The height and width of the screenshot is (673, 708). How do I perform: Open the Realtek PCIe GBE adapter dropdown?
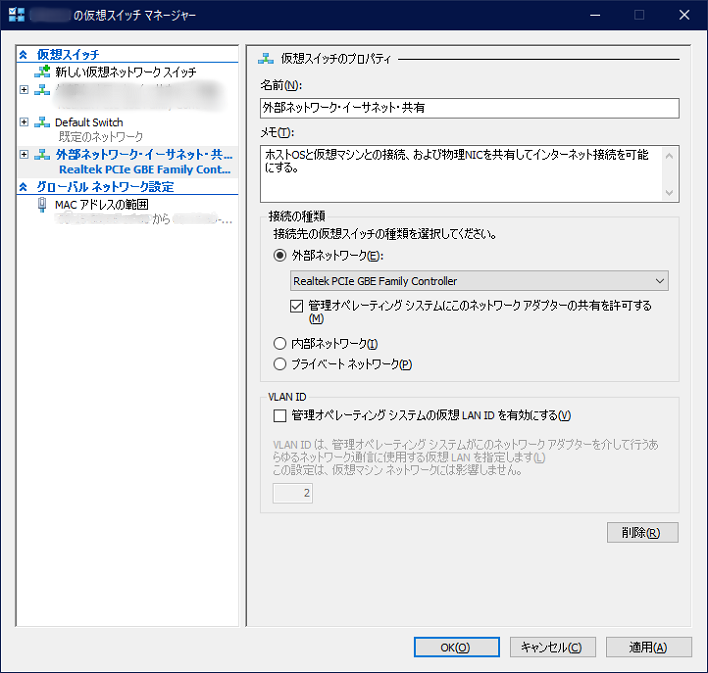click(479, 281)
